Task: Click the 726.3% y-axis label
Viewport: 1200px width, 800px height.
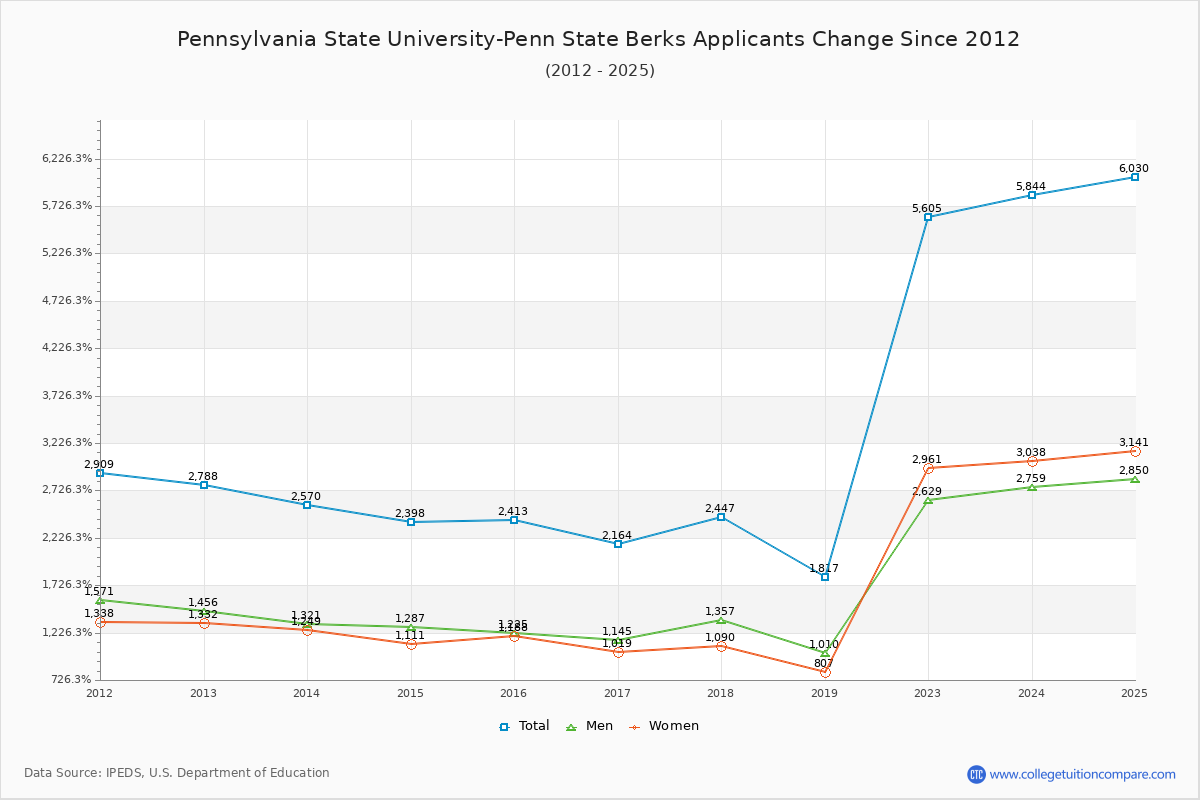Action: coord(72,680)
